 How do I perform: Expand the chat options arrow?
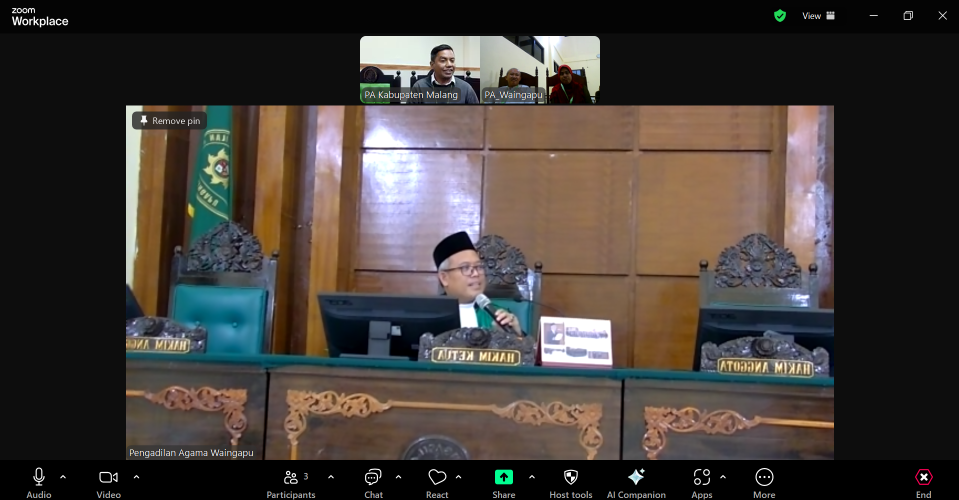398,477
